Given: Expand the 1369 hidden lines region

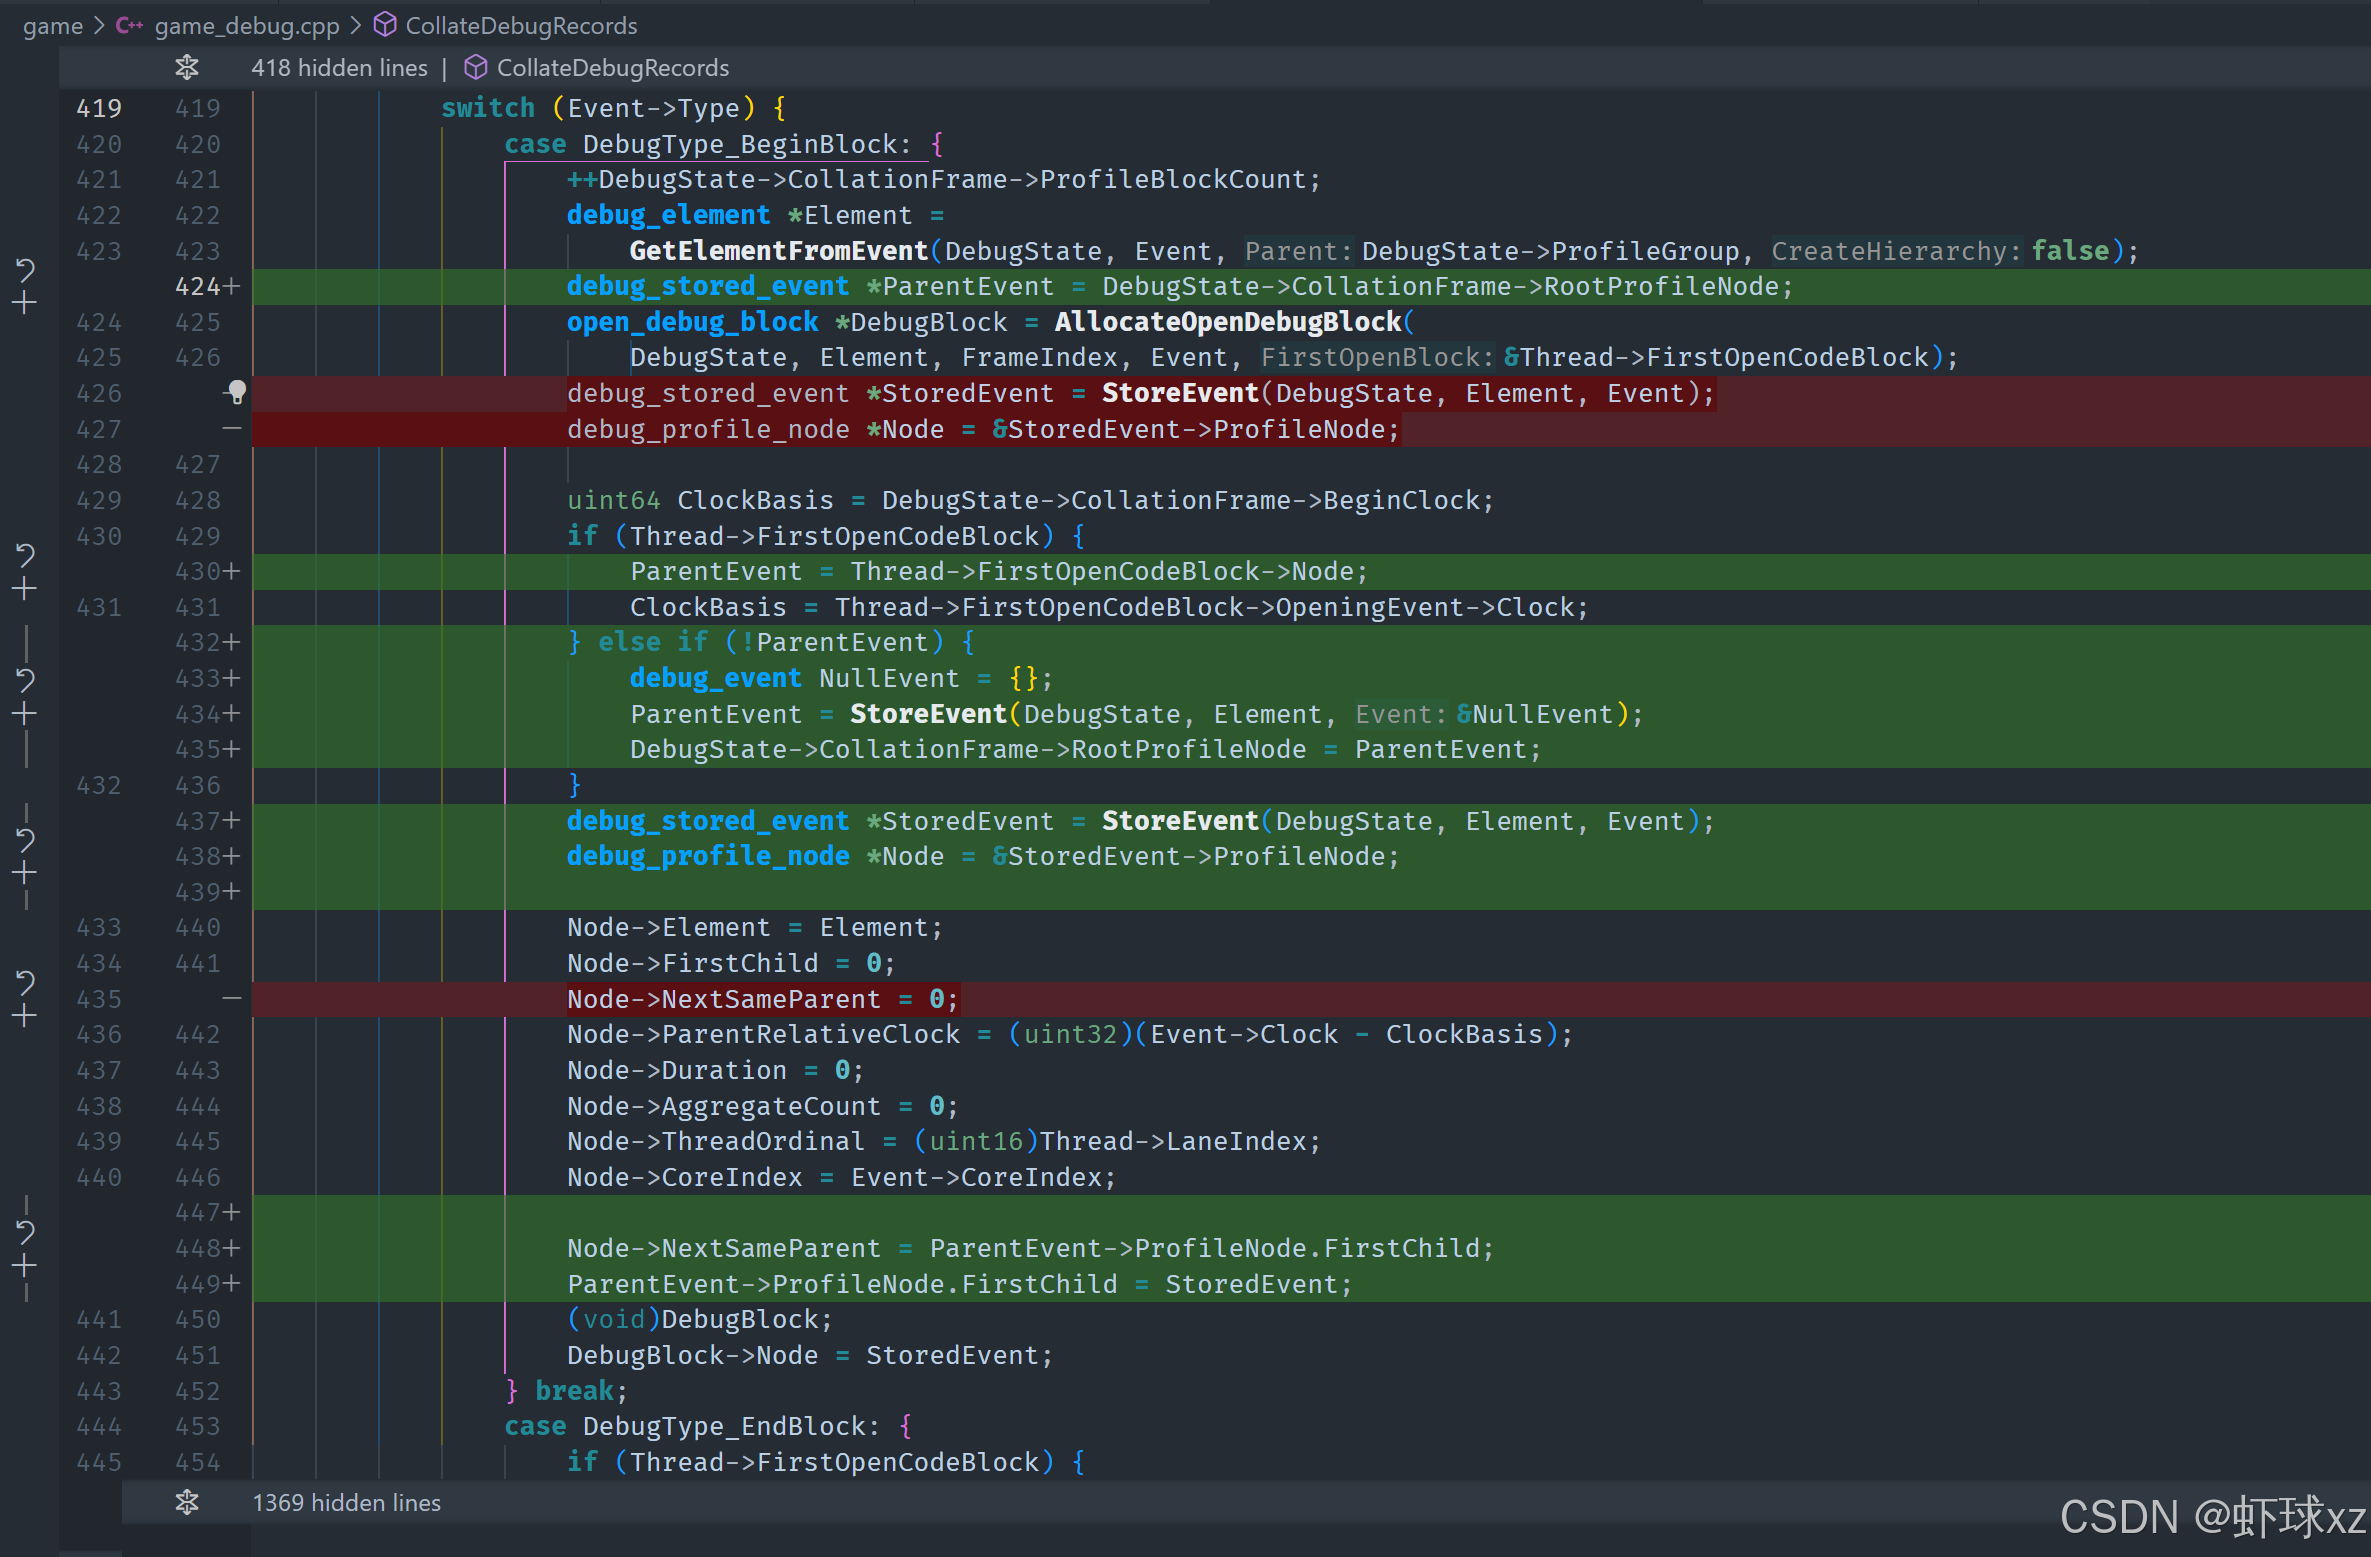Looking at the screenshot, I should 187,1502.
